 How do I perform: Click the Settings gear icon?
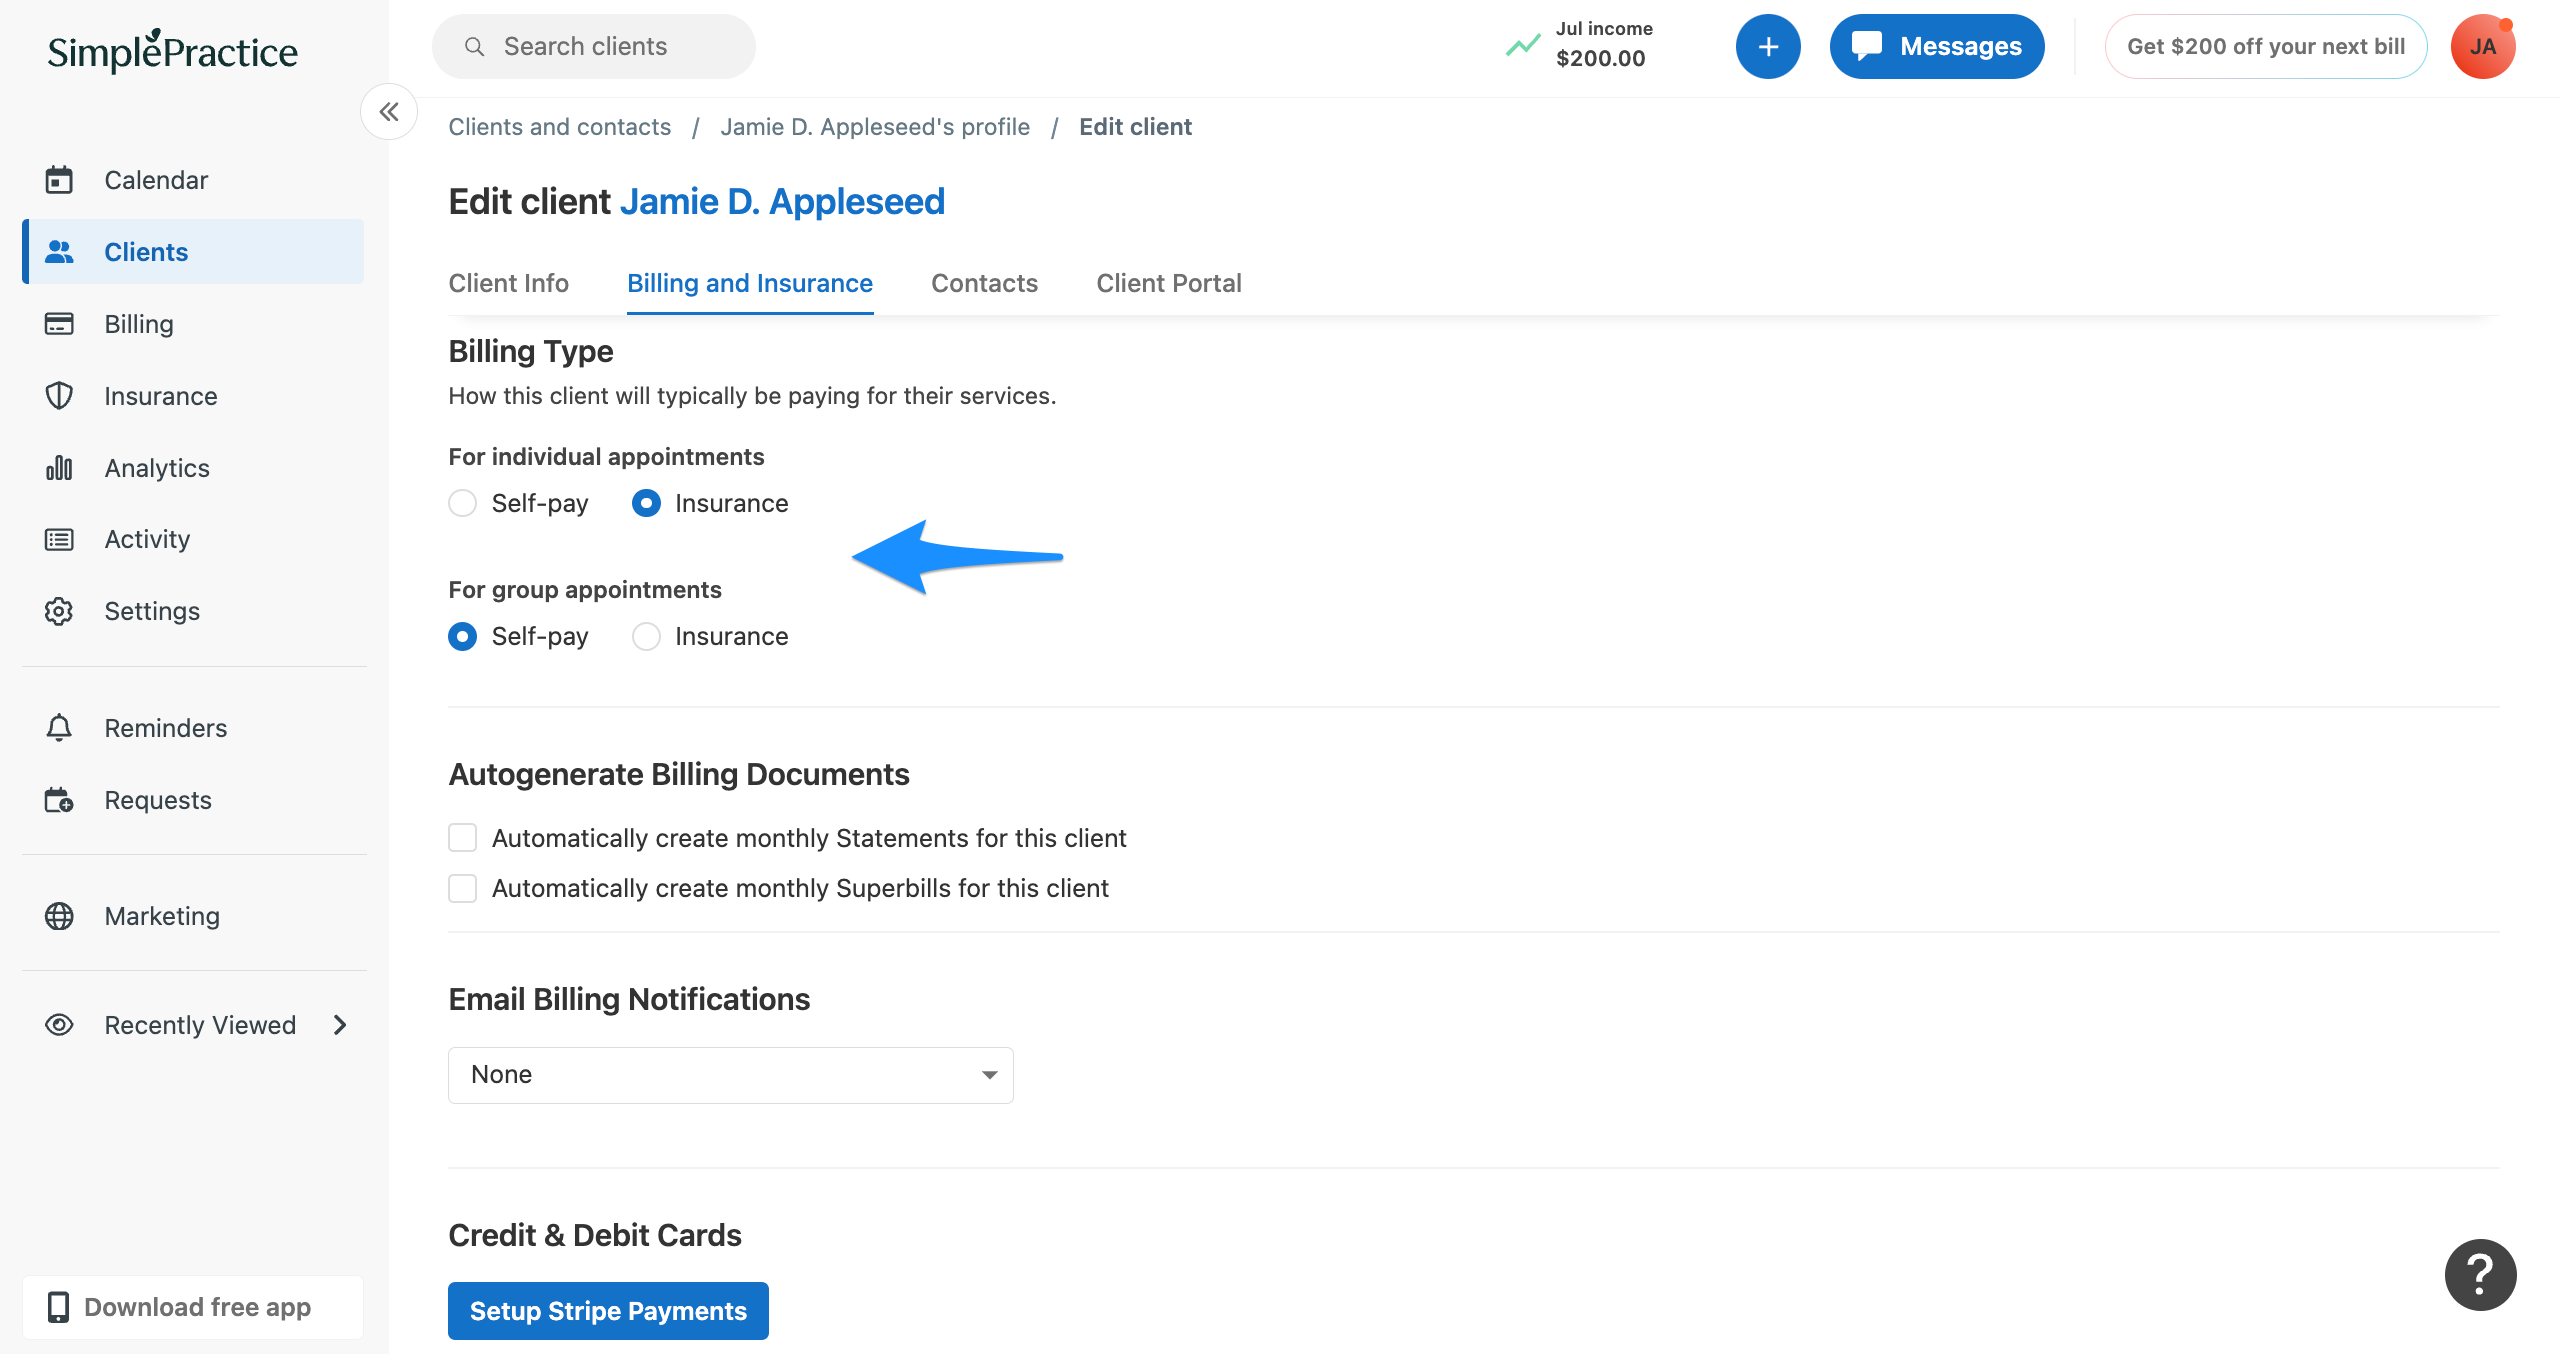tap(59, 611)
